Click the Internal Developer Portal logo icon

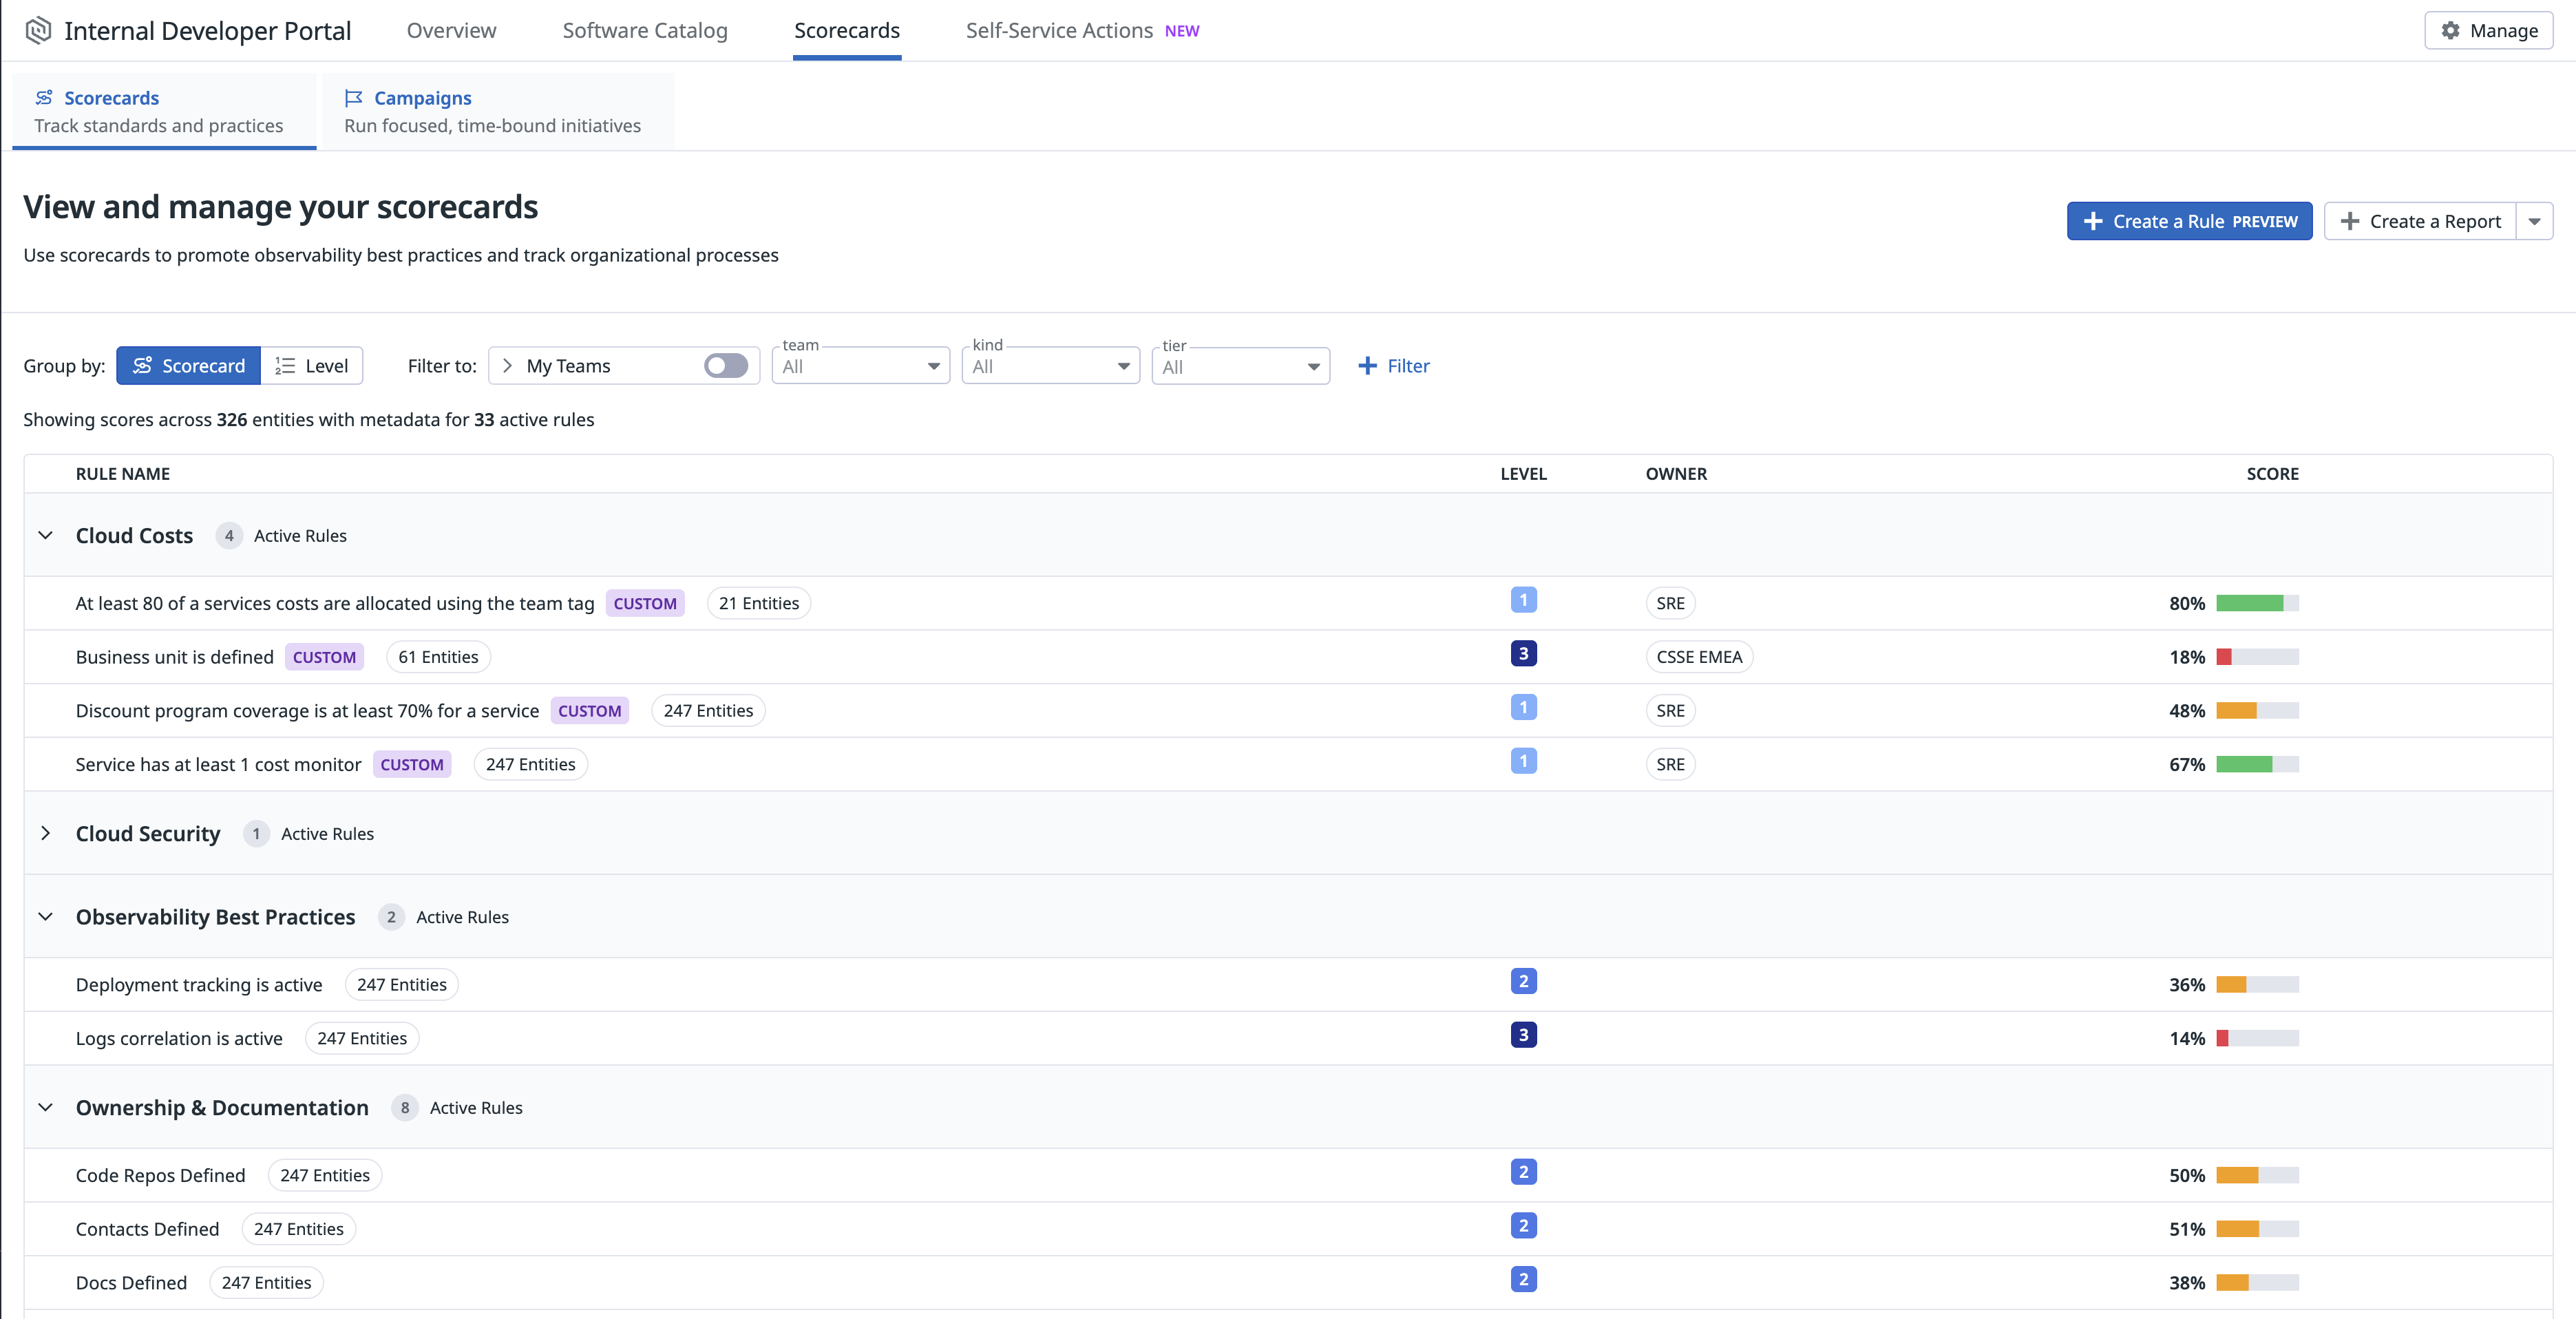click(38, 30)
